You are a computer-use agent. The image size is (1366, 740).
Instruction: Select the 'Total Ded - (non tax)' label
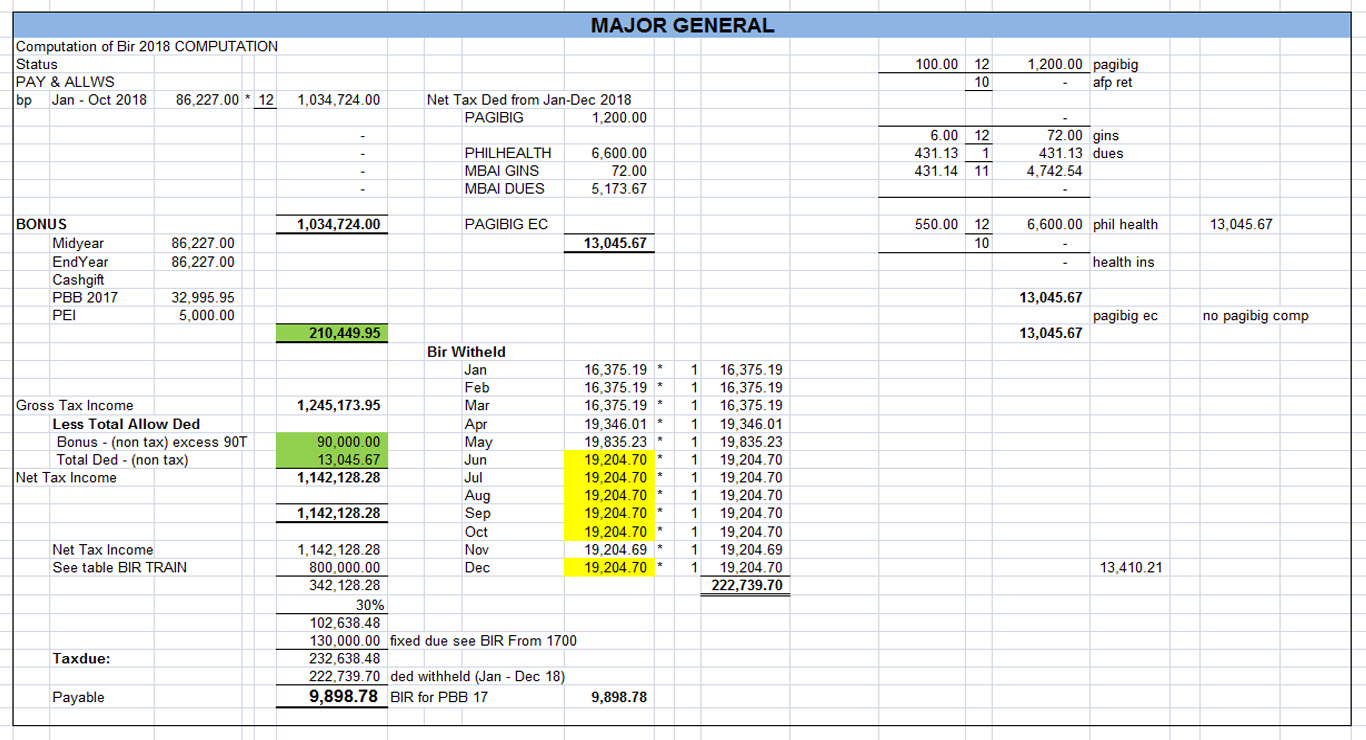coord(122,460)
